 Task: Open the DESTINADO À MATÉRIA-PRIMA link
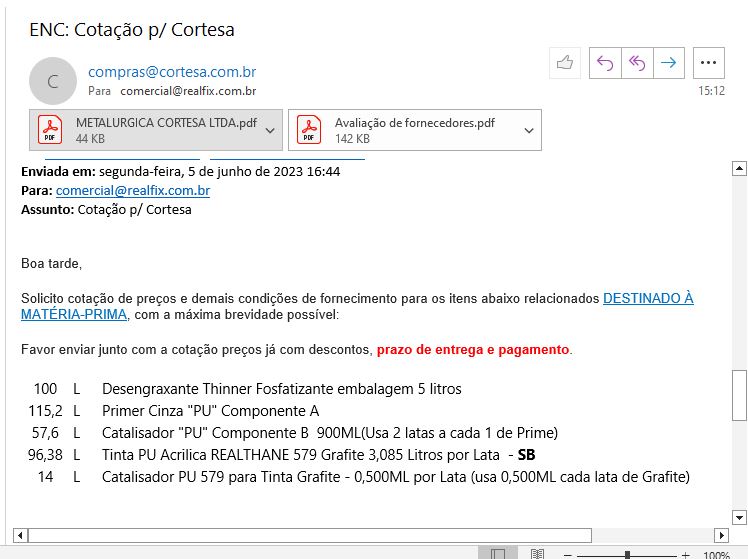(x=648, y=298)
